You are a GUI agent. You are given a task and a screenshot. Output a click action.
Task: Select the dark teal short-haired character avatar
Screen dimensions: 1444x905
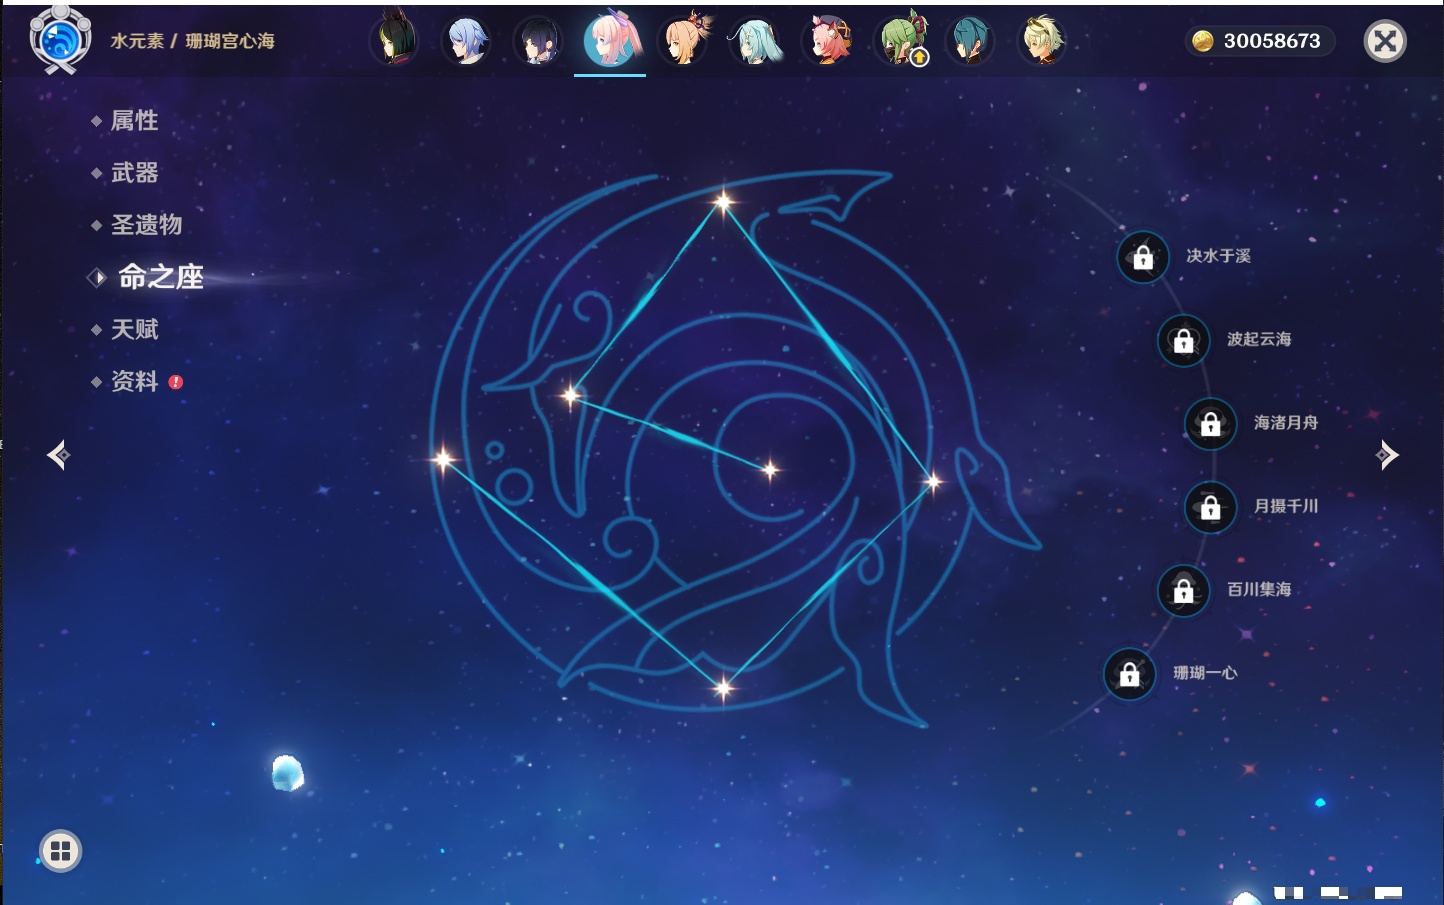970,41
